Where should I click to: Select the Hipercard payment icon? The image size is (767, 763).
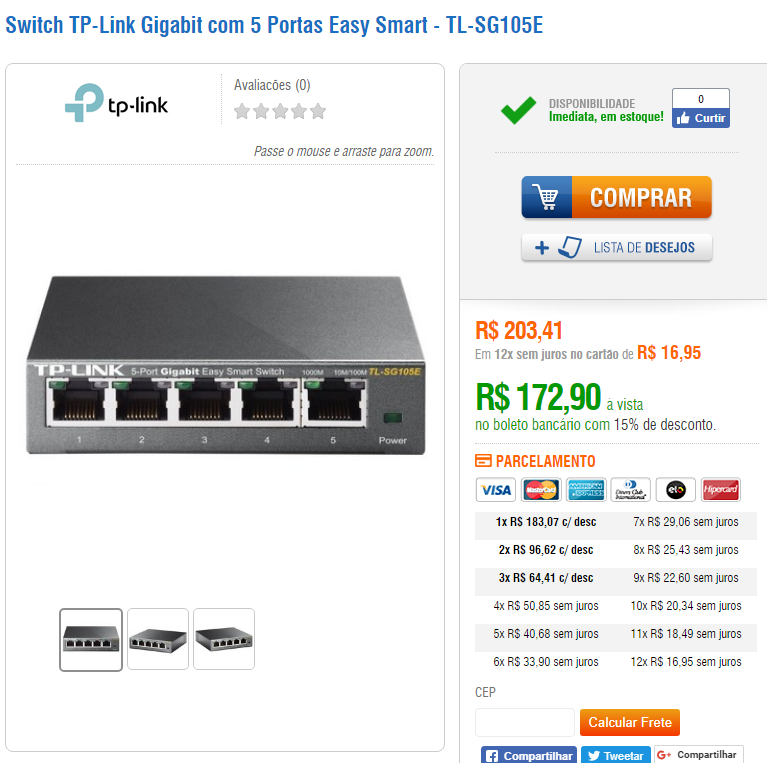pos(721,490)
